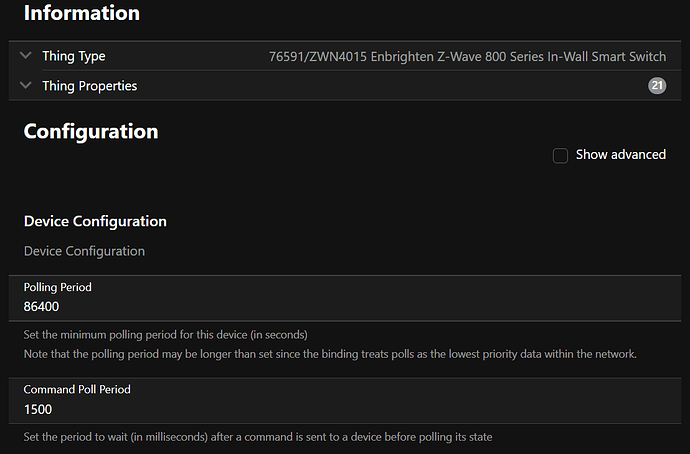Click the Thing Properties label
The image size is (690, 454).
pyautogui.click(x=90, y=86)
